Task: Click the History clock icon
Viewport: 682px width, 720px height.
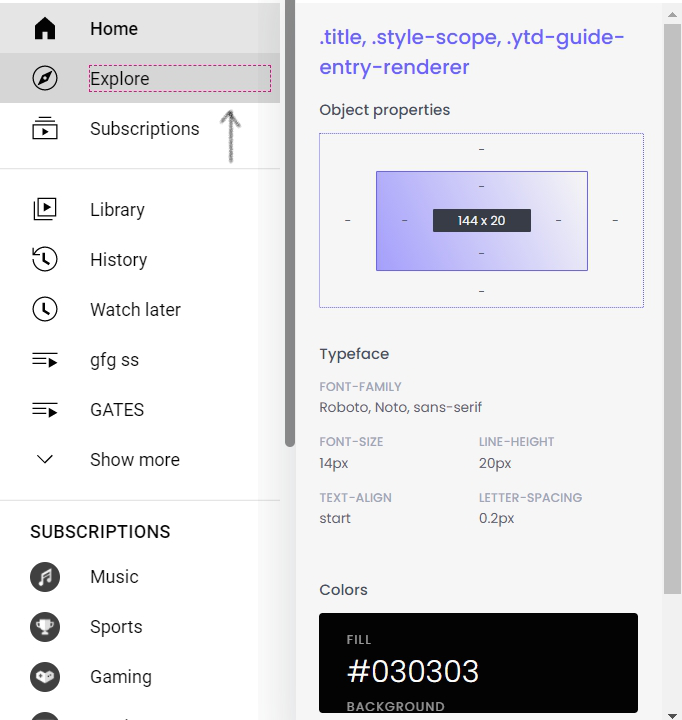Action: click(x=45, y=259)
